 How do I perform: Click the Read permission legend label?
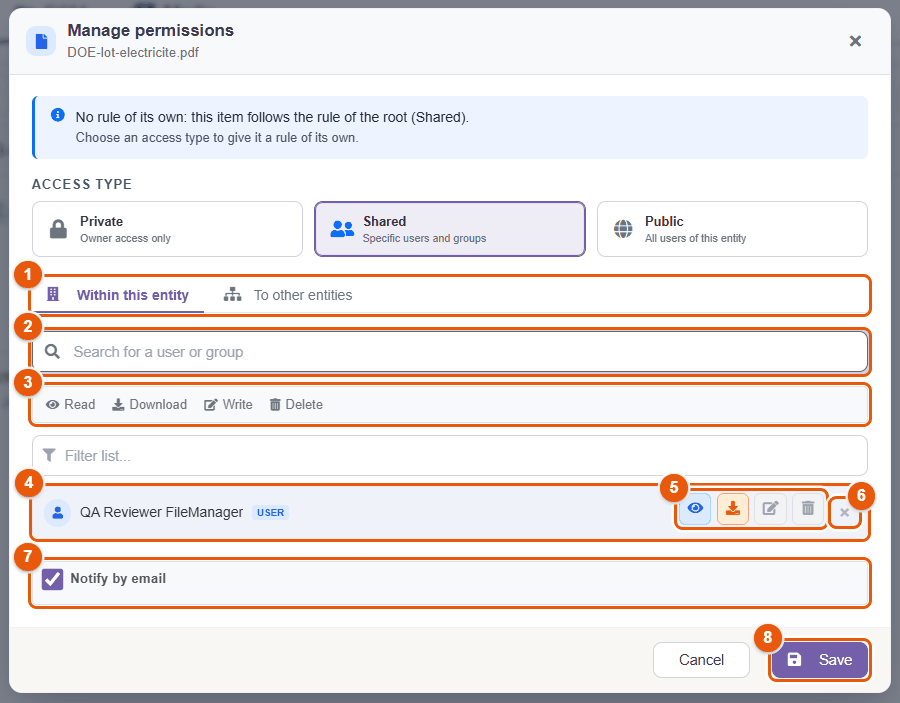coord(71,405)
